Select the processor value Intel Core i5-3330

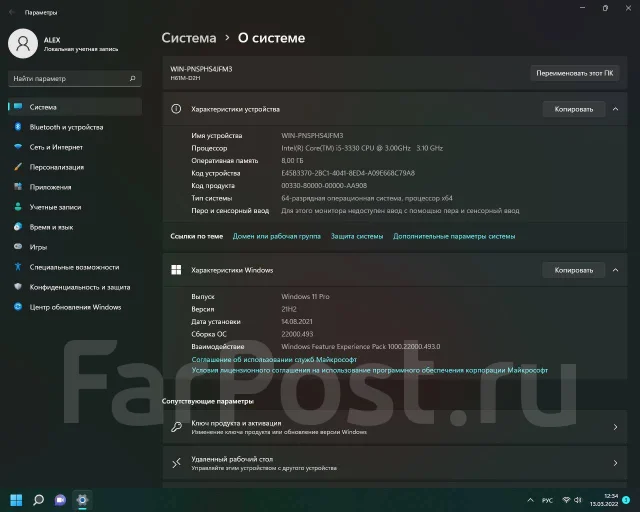click(362, 148)
